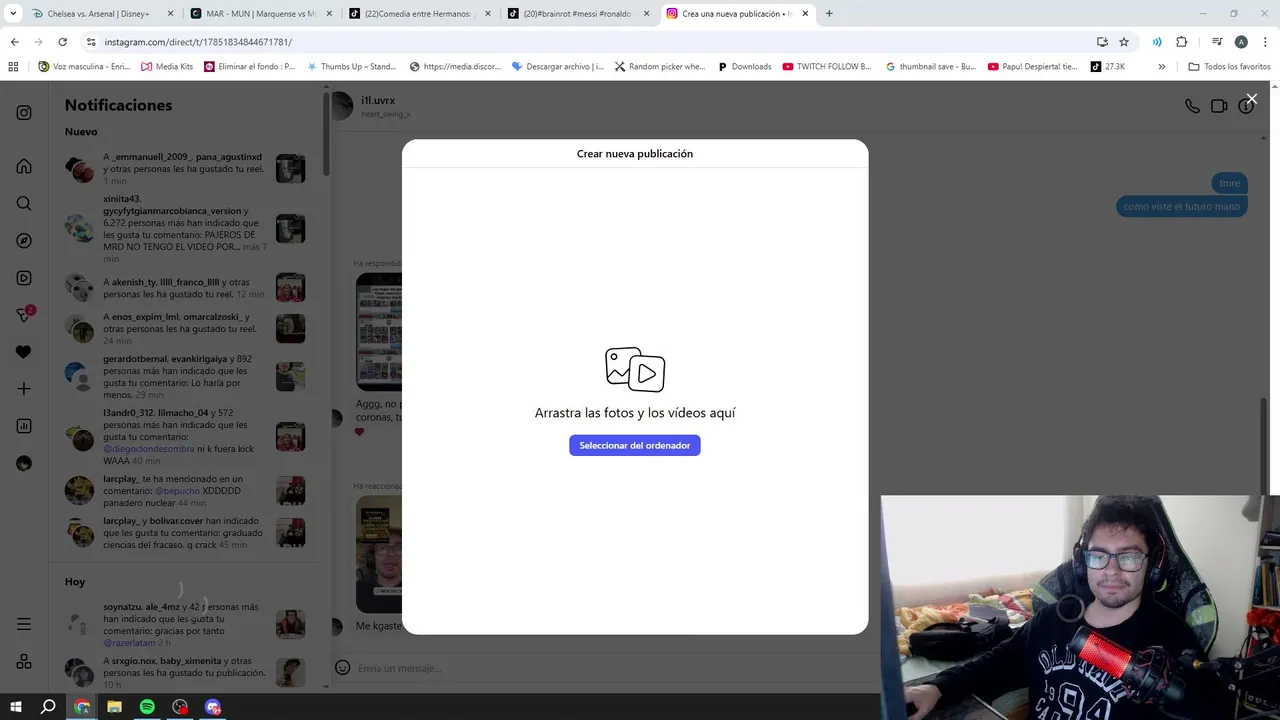
Task: Start an audio call with phone icon
Action: click(1192, 106)
